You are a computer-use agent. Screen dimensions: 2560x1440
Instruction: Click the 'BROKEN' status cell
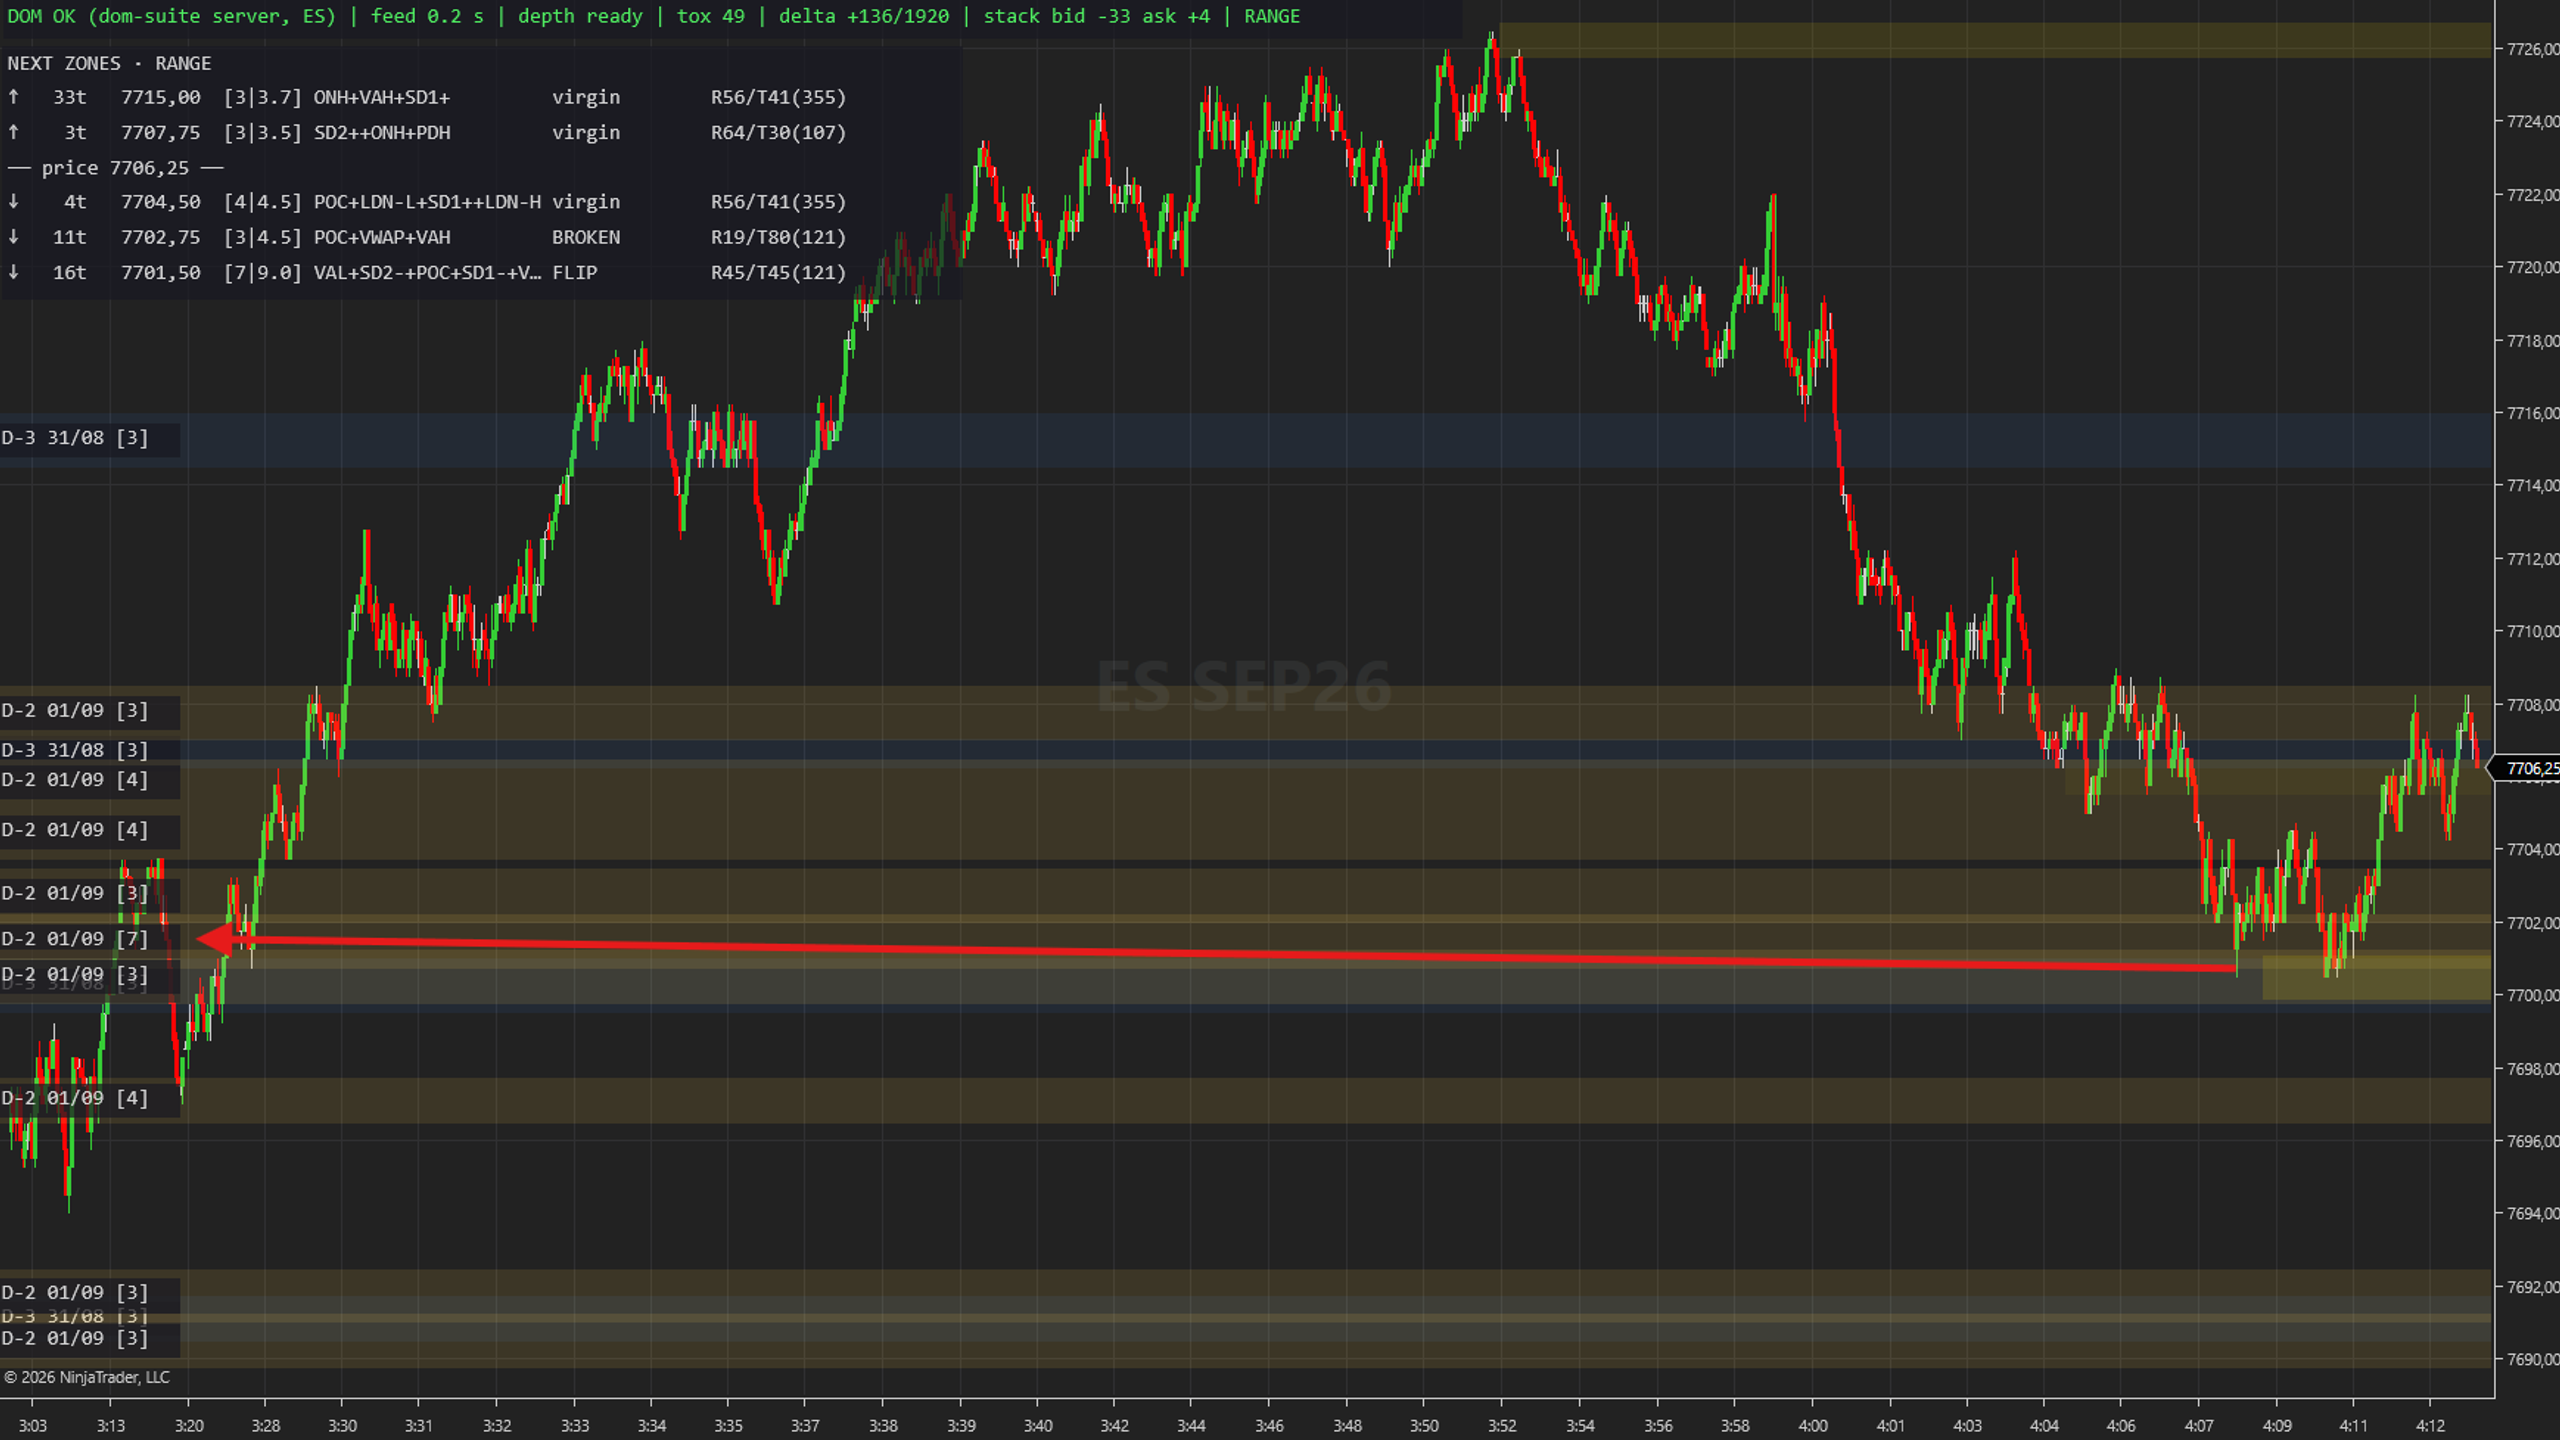586,237
